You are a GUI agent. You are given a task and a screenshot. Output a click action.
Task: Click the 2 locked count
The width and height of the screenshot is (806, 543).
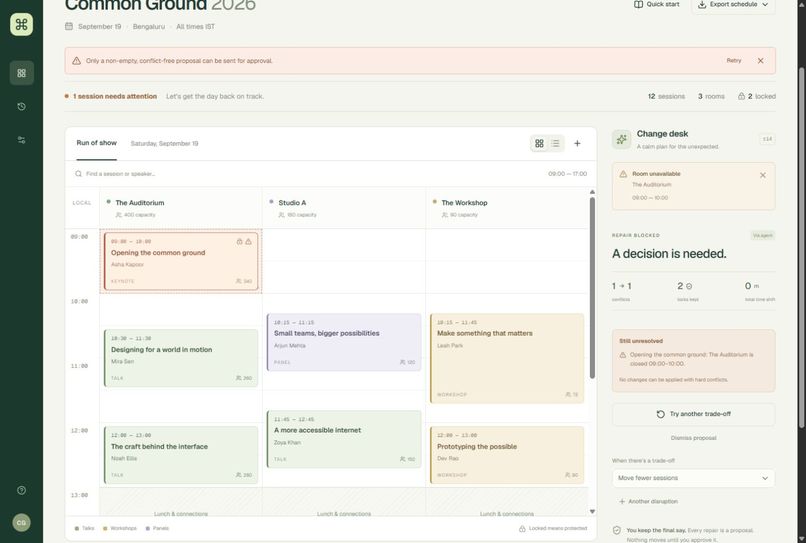click(757, 96)
